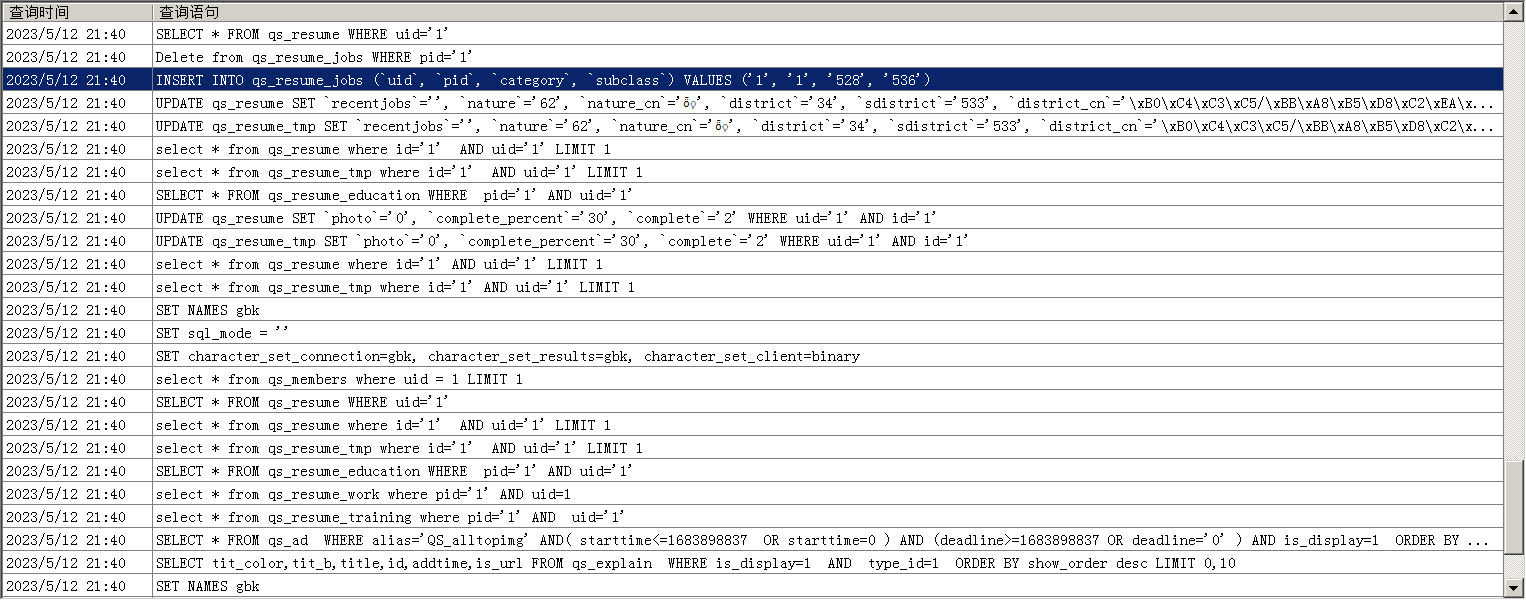
Task: Select the bottom-most SET NAMES gbk row
Action: (207, 586)
